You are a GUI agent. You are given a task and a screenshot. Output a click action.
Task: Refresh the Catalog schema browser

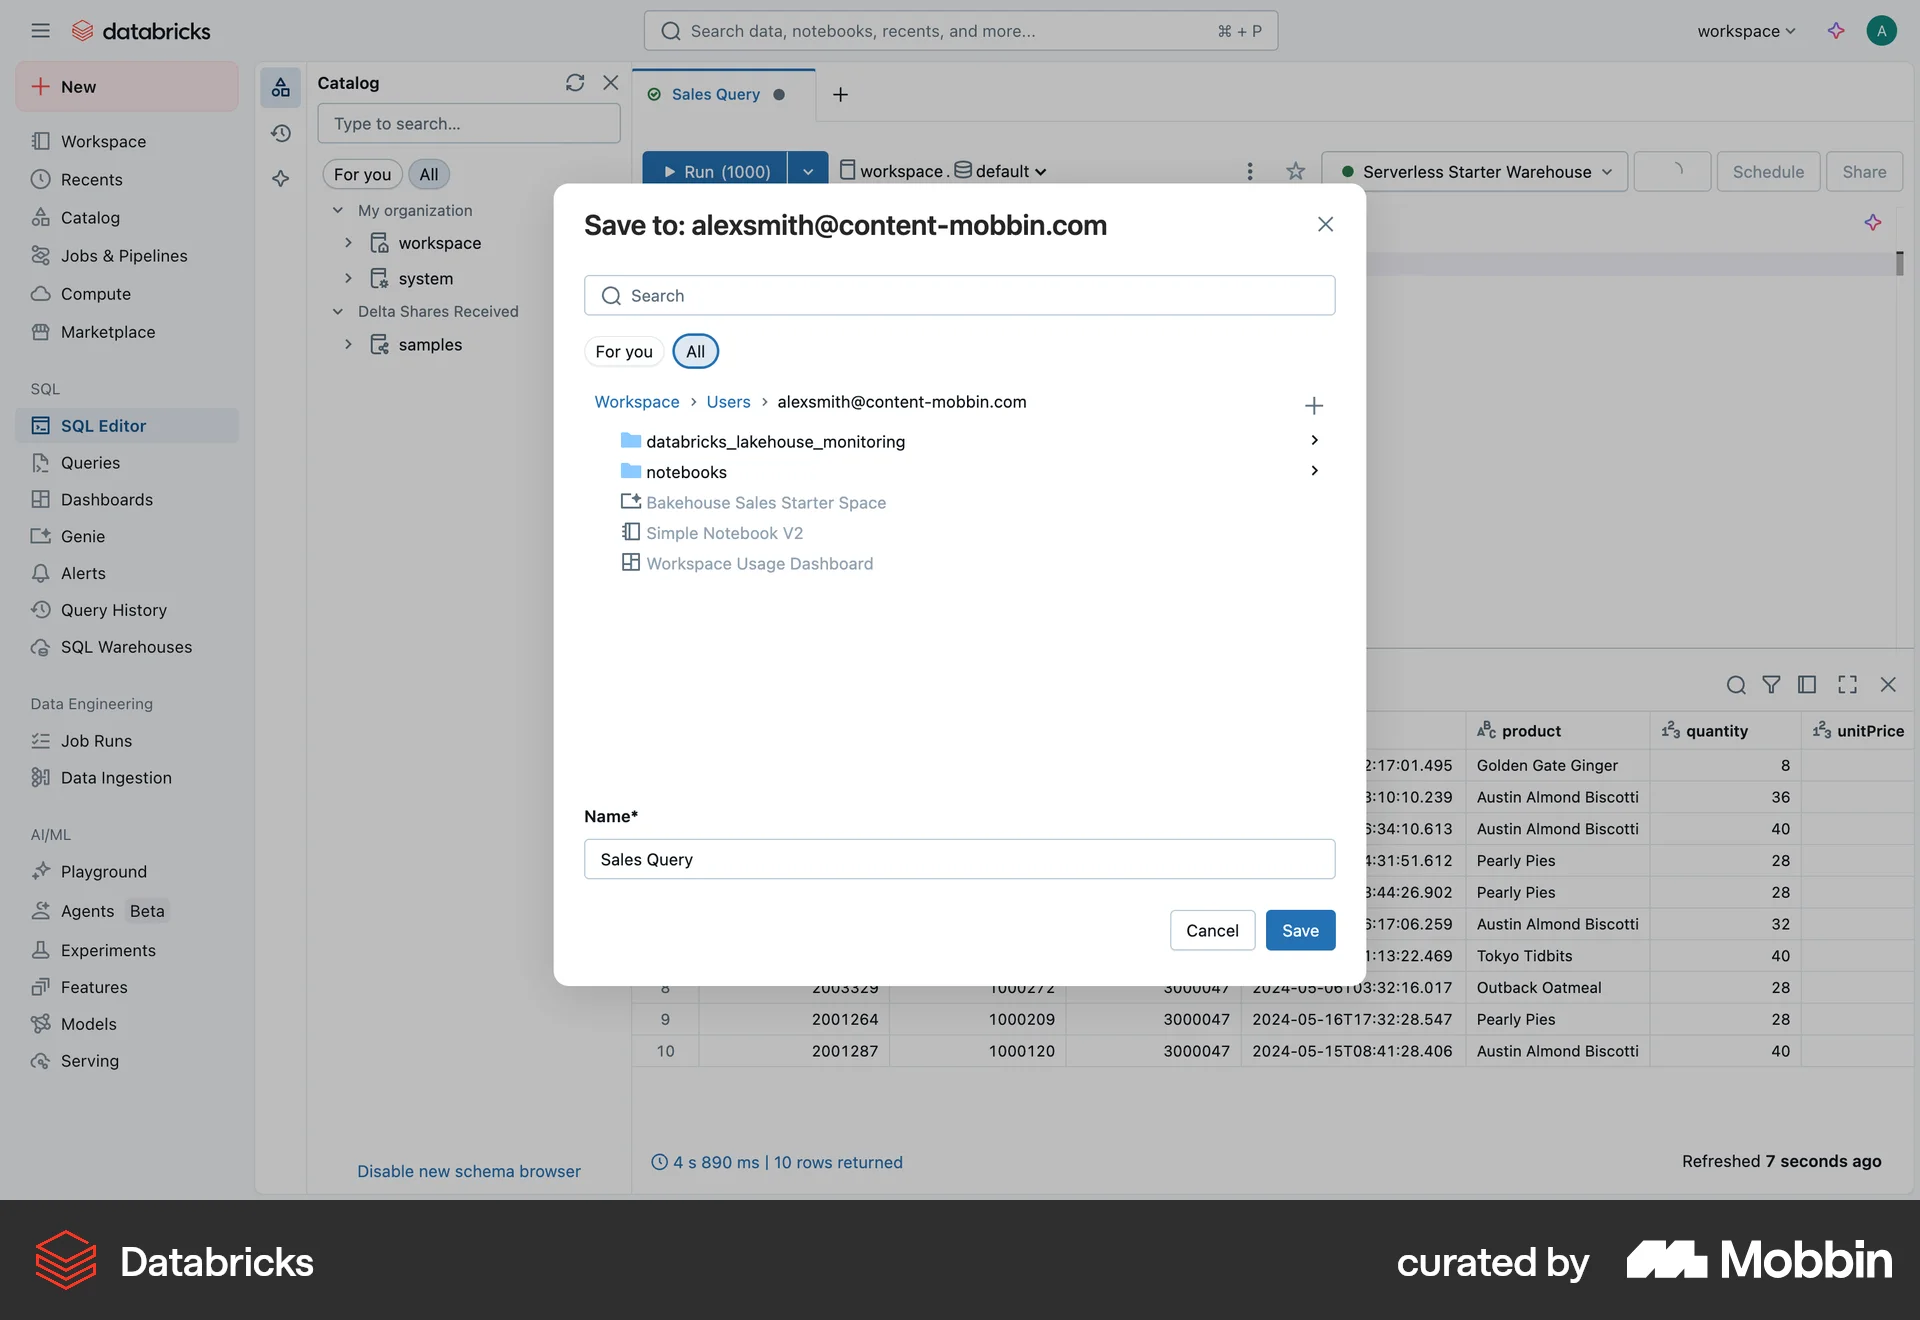click(574, 82)
